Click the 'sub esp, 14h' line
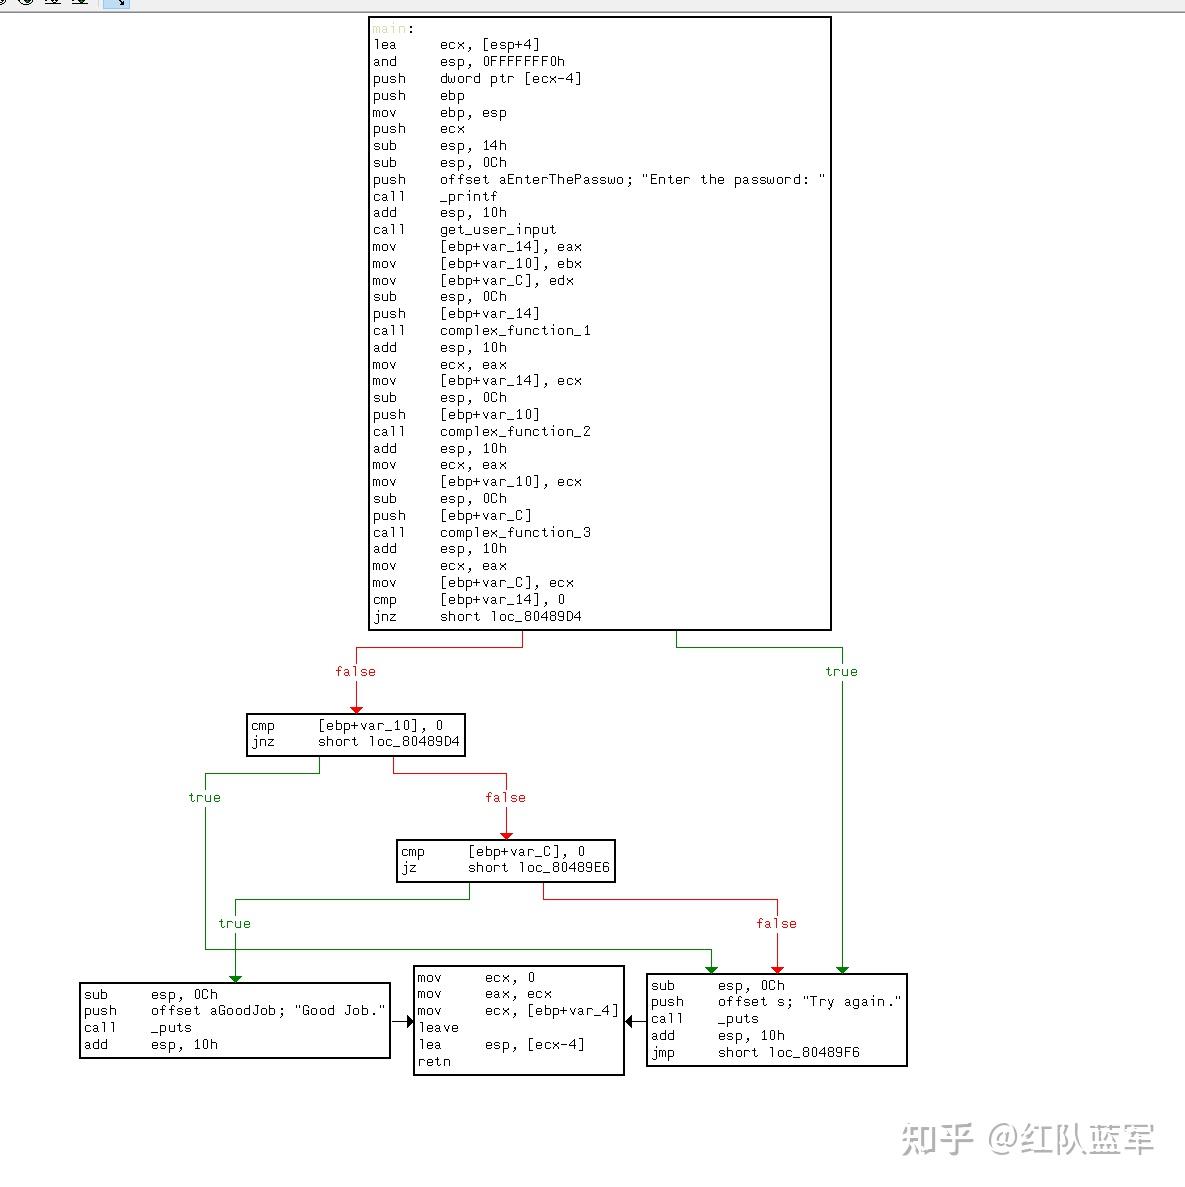 [x=439, y=145]
